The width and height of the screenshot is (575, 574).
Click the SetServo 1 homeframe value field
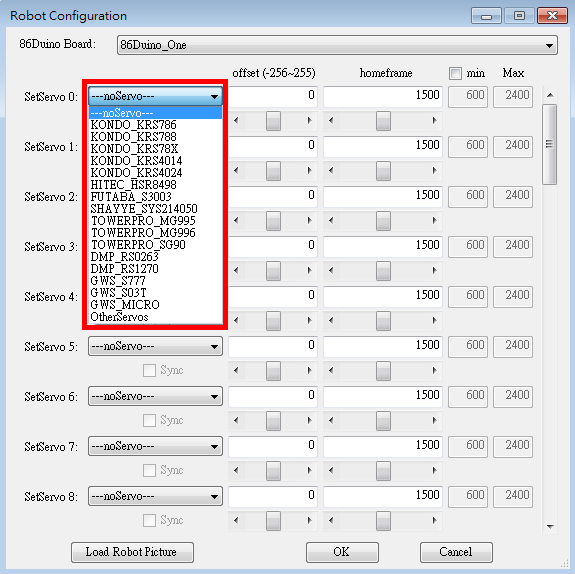[x=383, y=146]
